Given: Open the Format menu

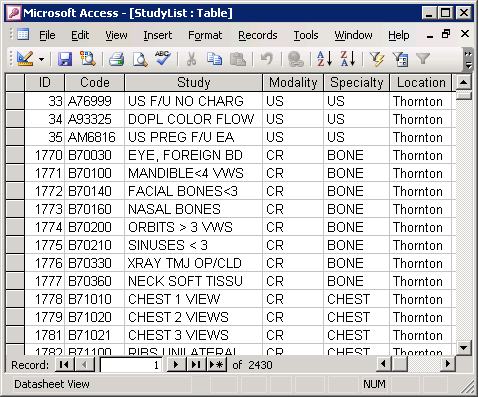Looking at the screenshot, I should (205, 35).
